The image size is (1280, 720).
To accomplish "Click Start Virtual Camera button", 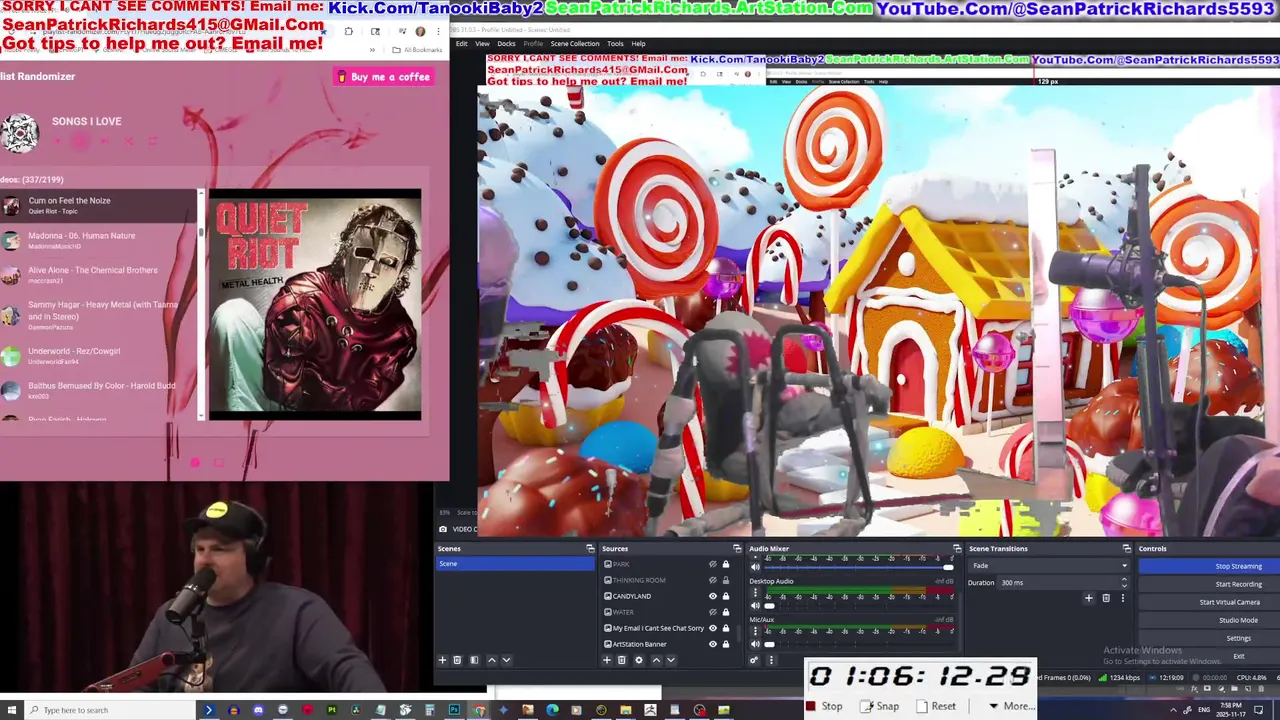I will pyautogui.click(x=1209, y=602).
